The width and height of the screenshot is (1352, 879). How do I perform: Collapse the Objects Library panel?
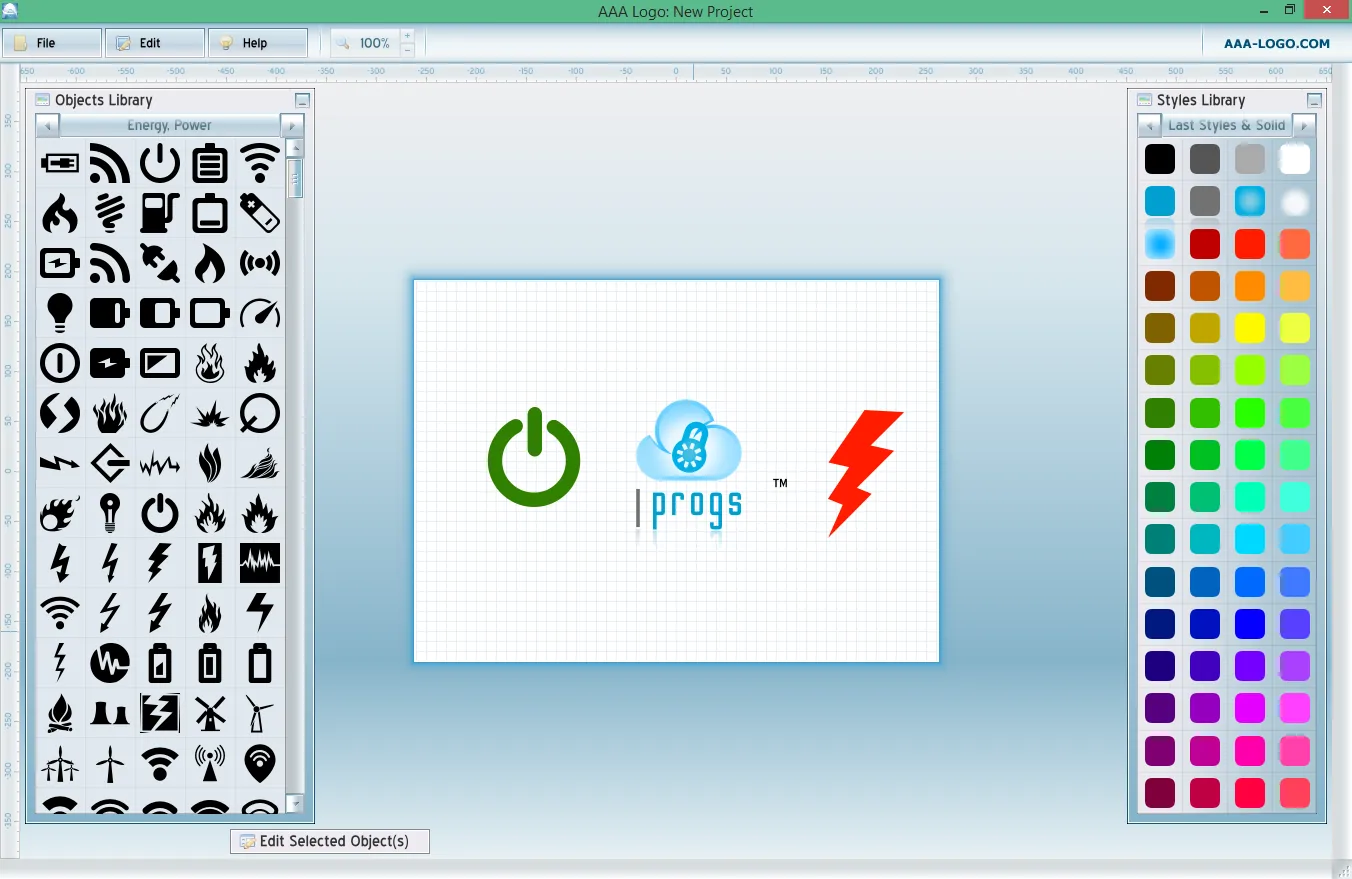(302, 101)
